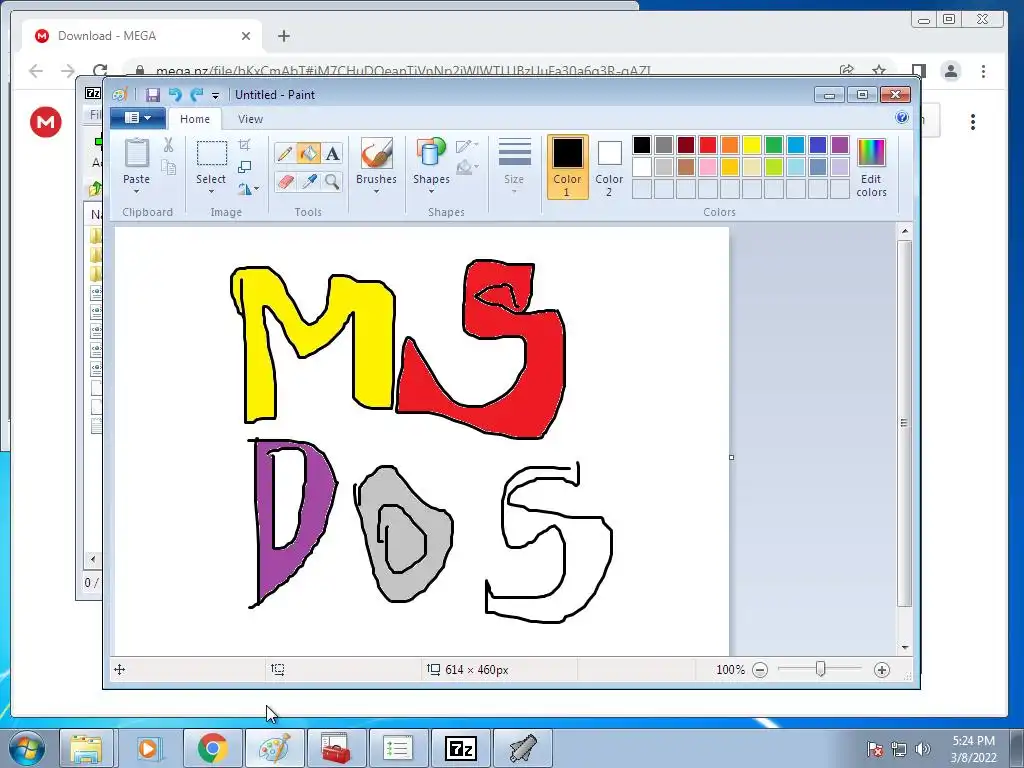Select the Pencil tool in Paint
Viewport: 1024px width, 768px height.
coord(285,153)
